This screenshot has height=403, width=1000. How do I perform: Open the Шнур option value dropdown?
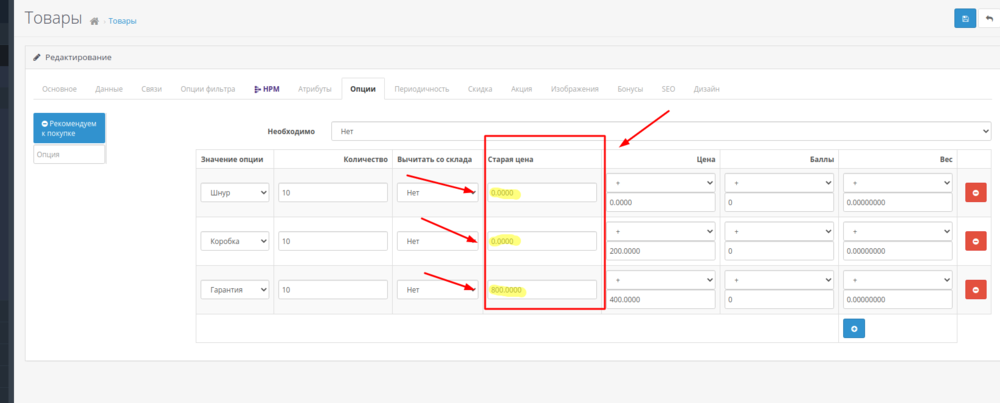tap(235, 192)
